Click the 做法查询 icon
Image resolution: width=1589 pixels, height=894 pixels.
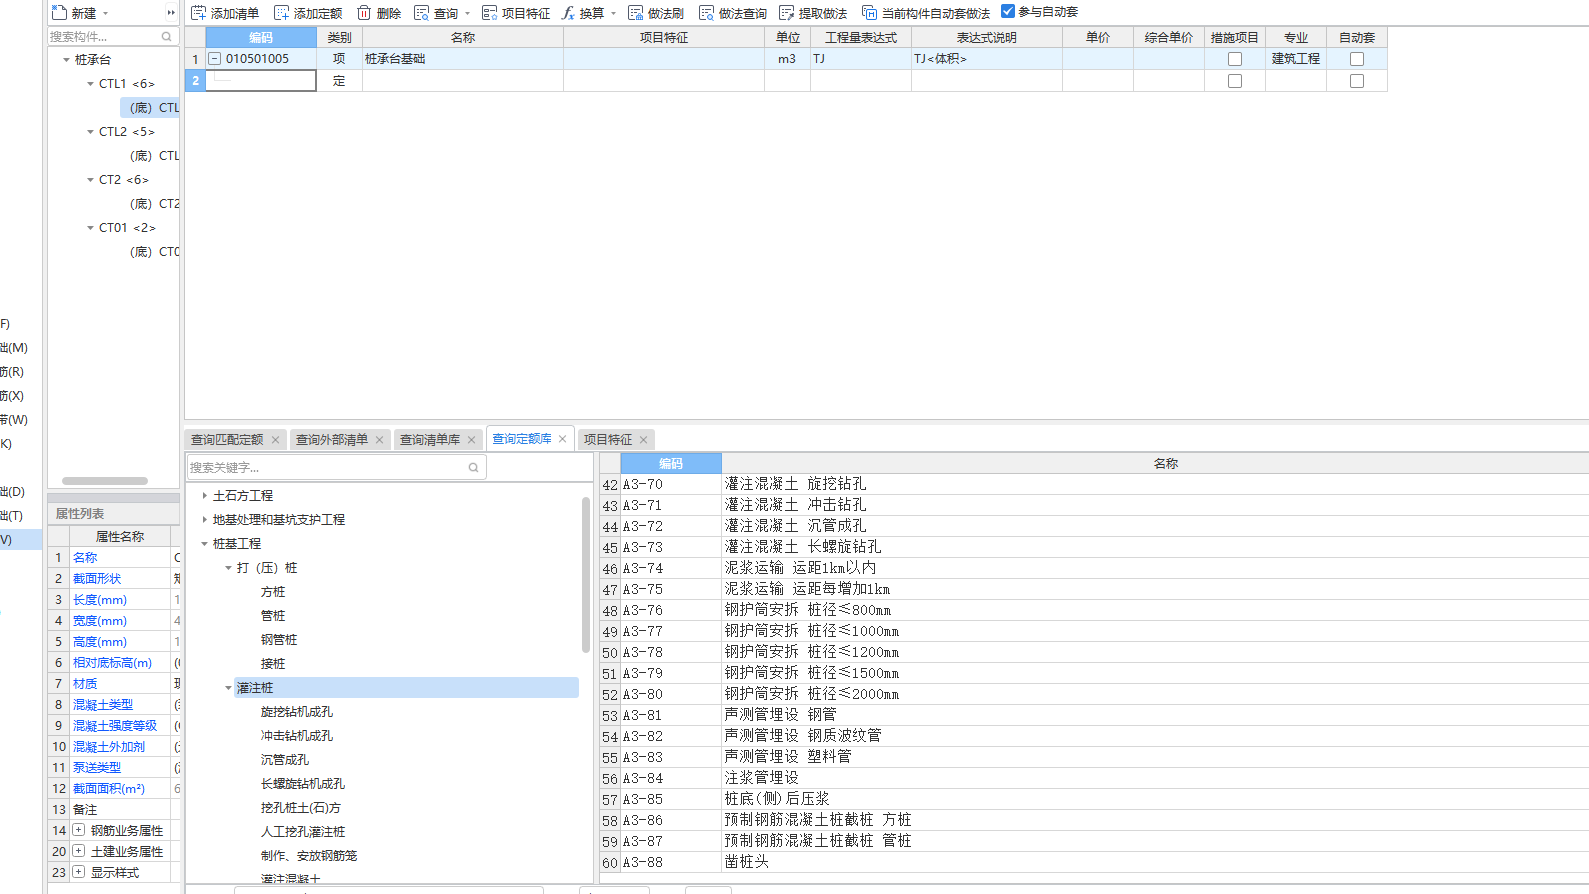707,13
